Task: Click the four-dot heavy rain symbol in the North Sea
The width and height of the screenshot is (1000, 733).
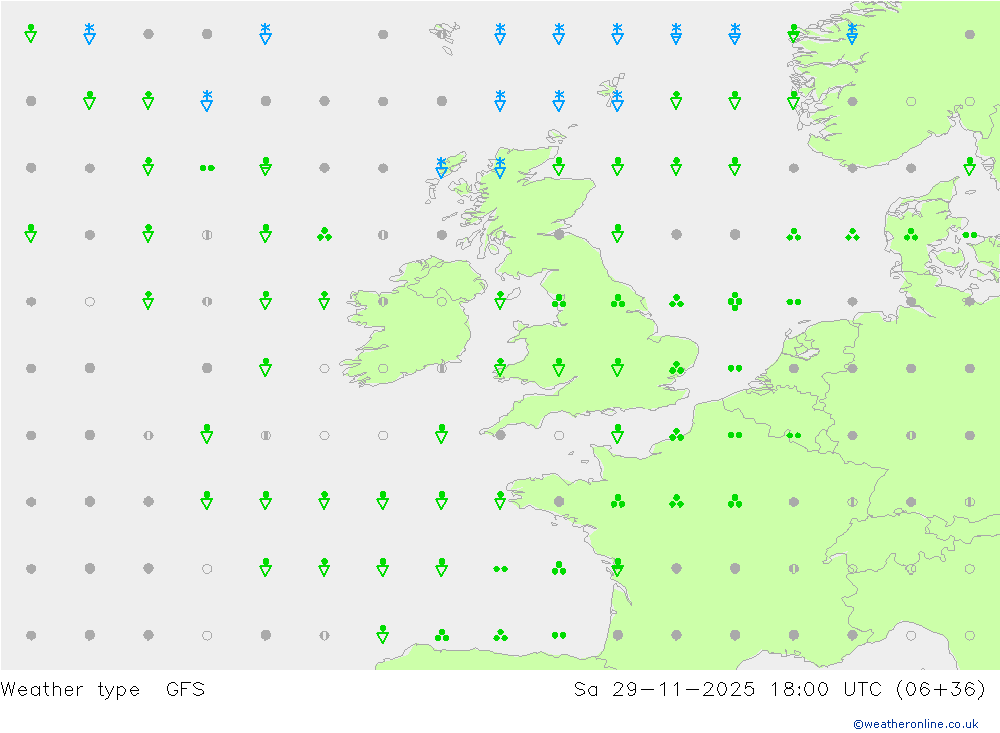Action: (x=735, y=301)
